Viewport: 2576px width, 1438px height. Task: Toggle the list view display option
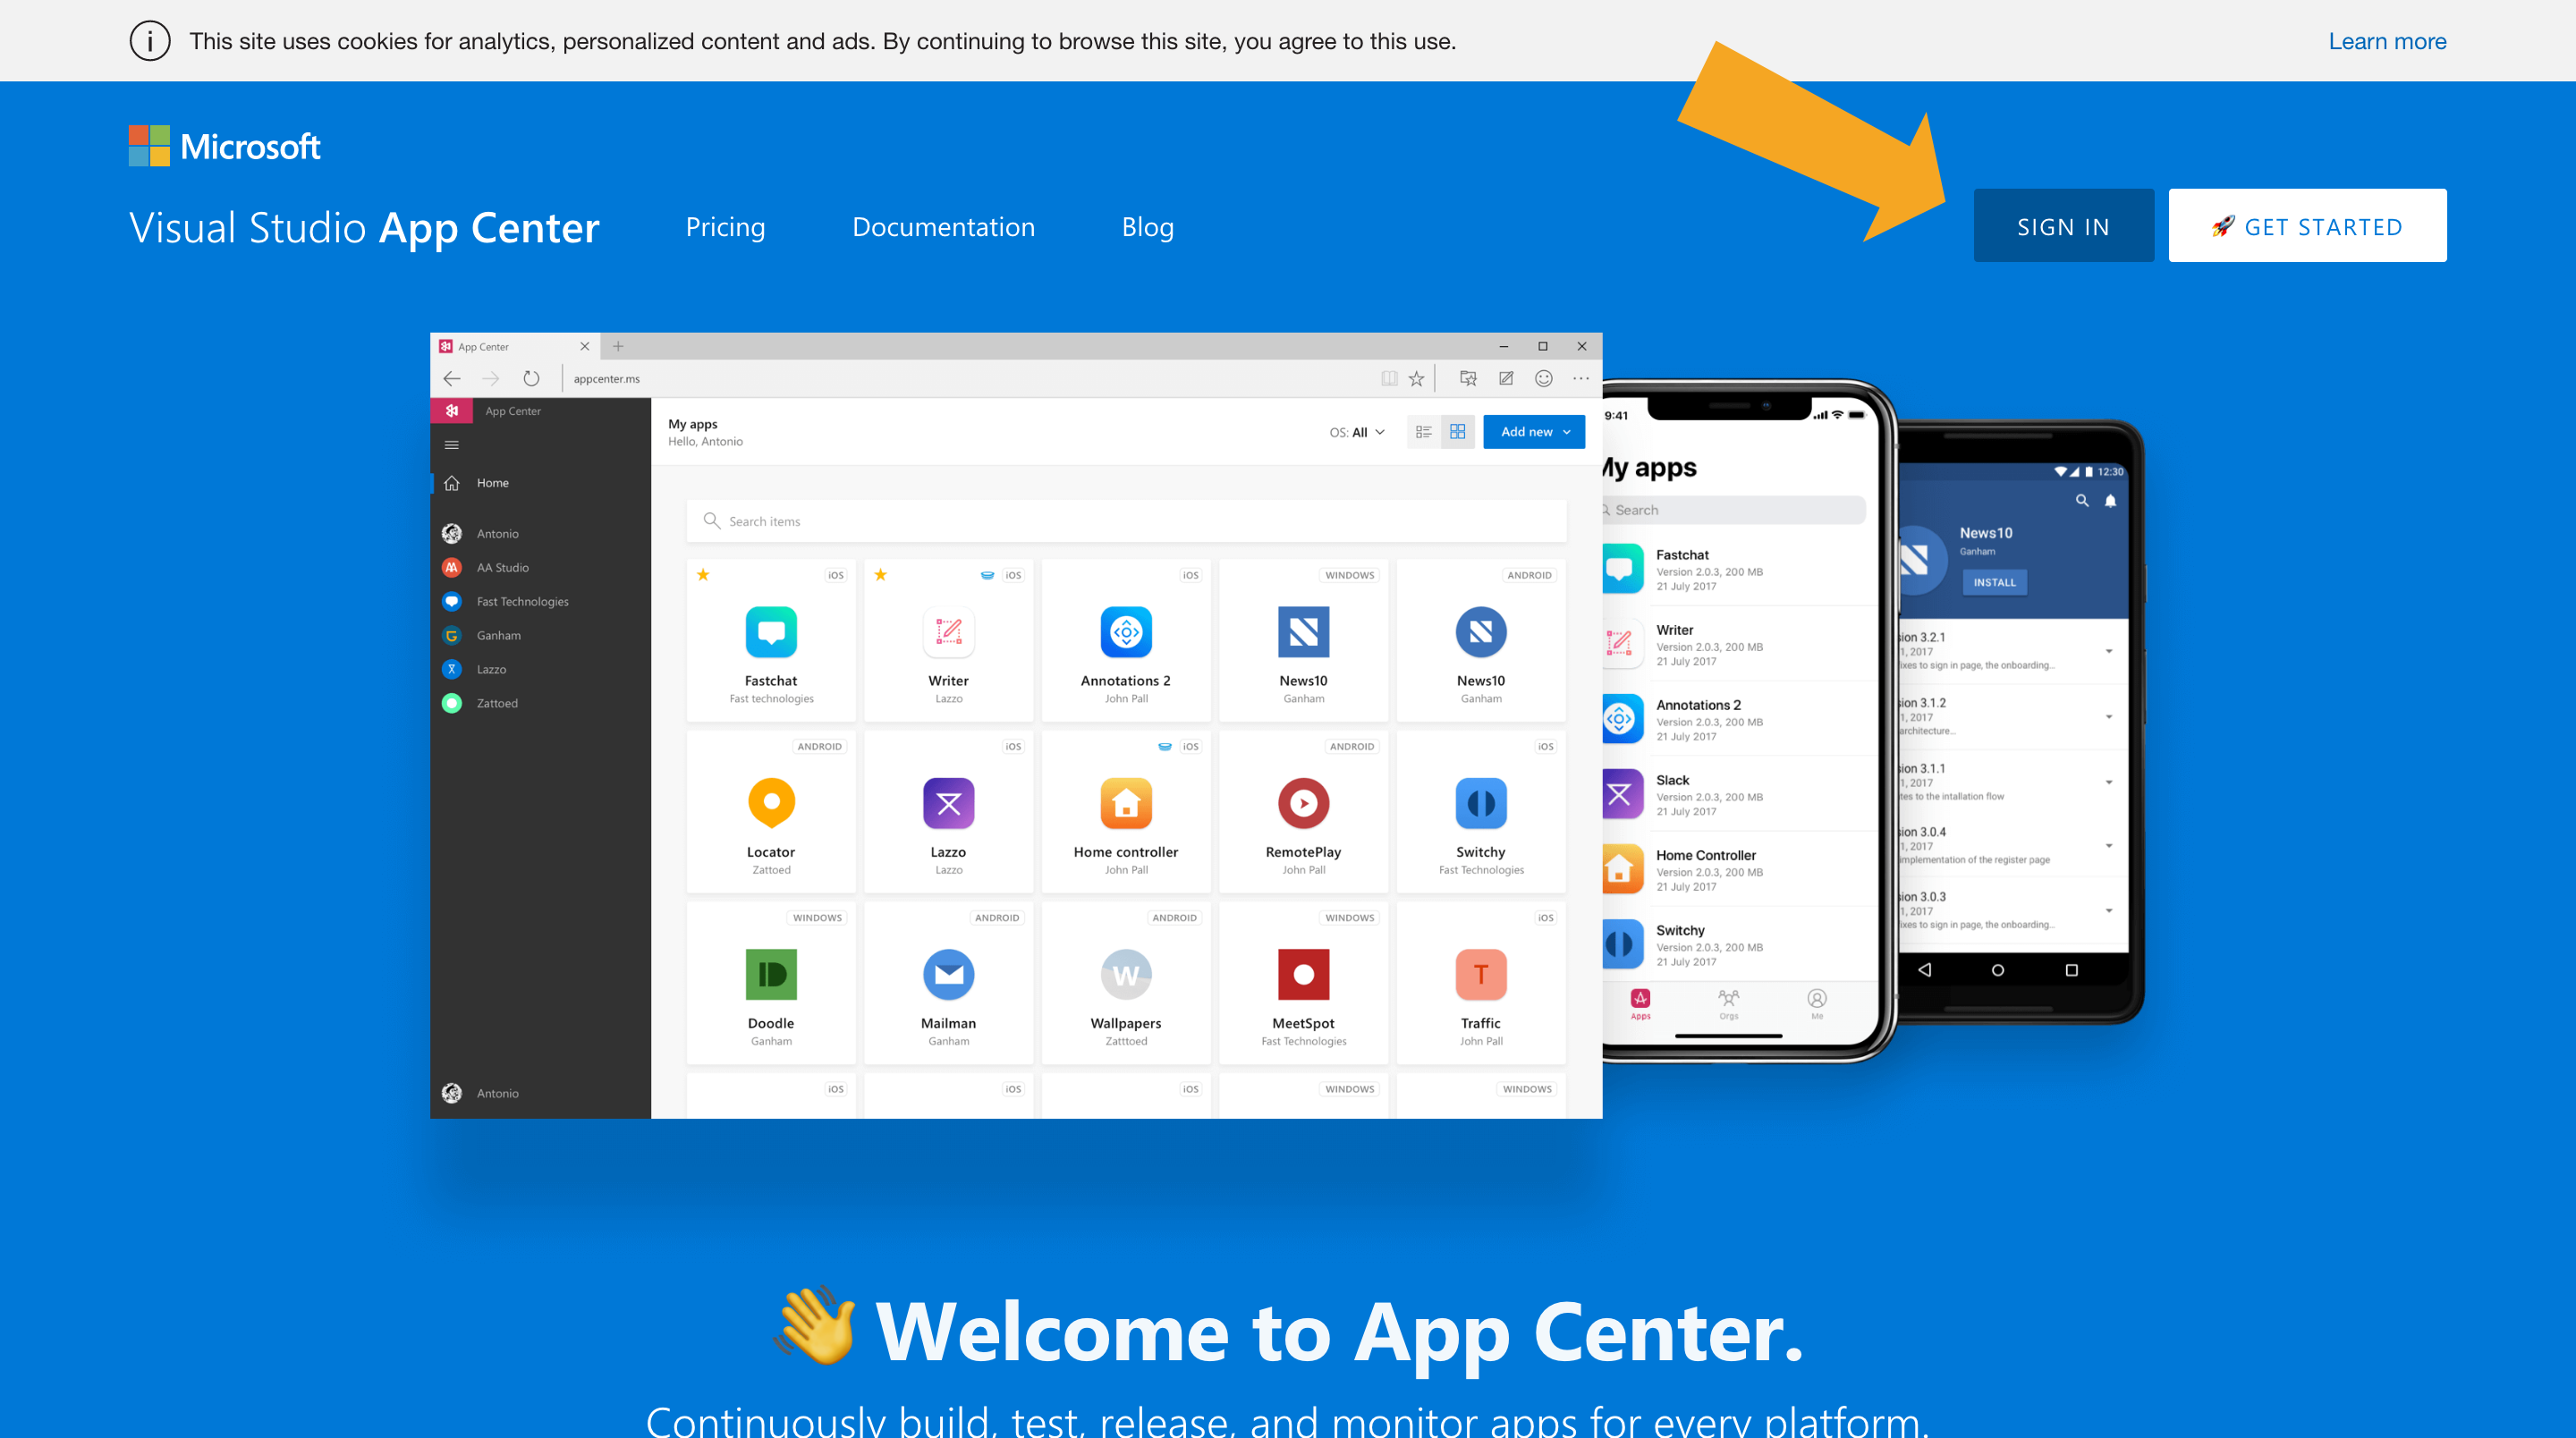1424,432
